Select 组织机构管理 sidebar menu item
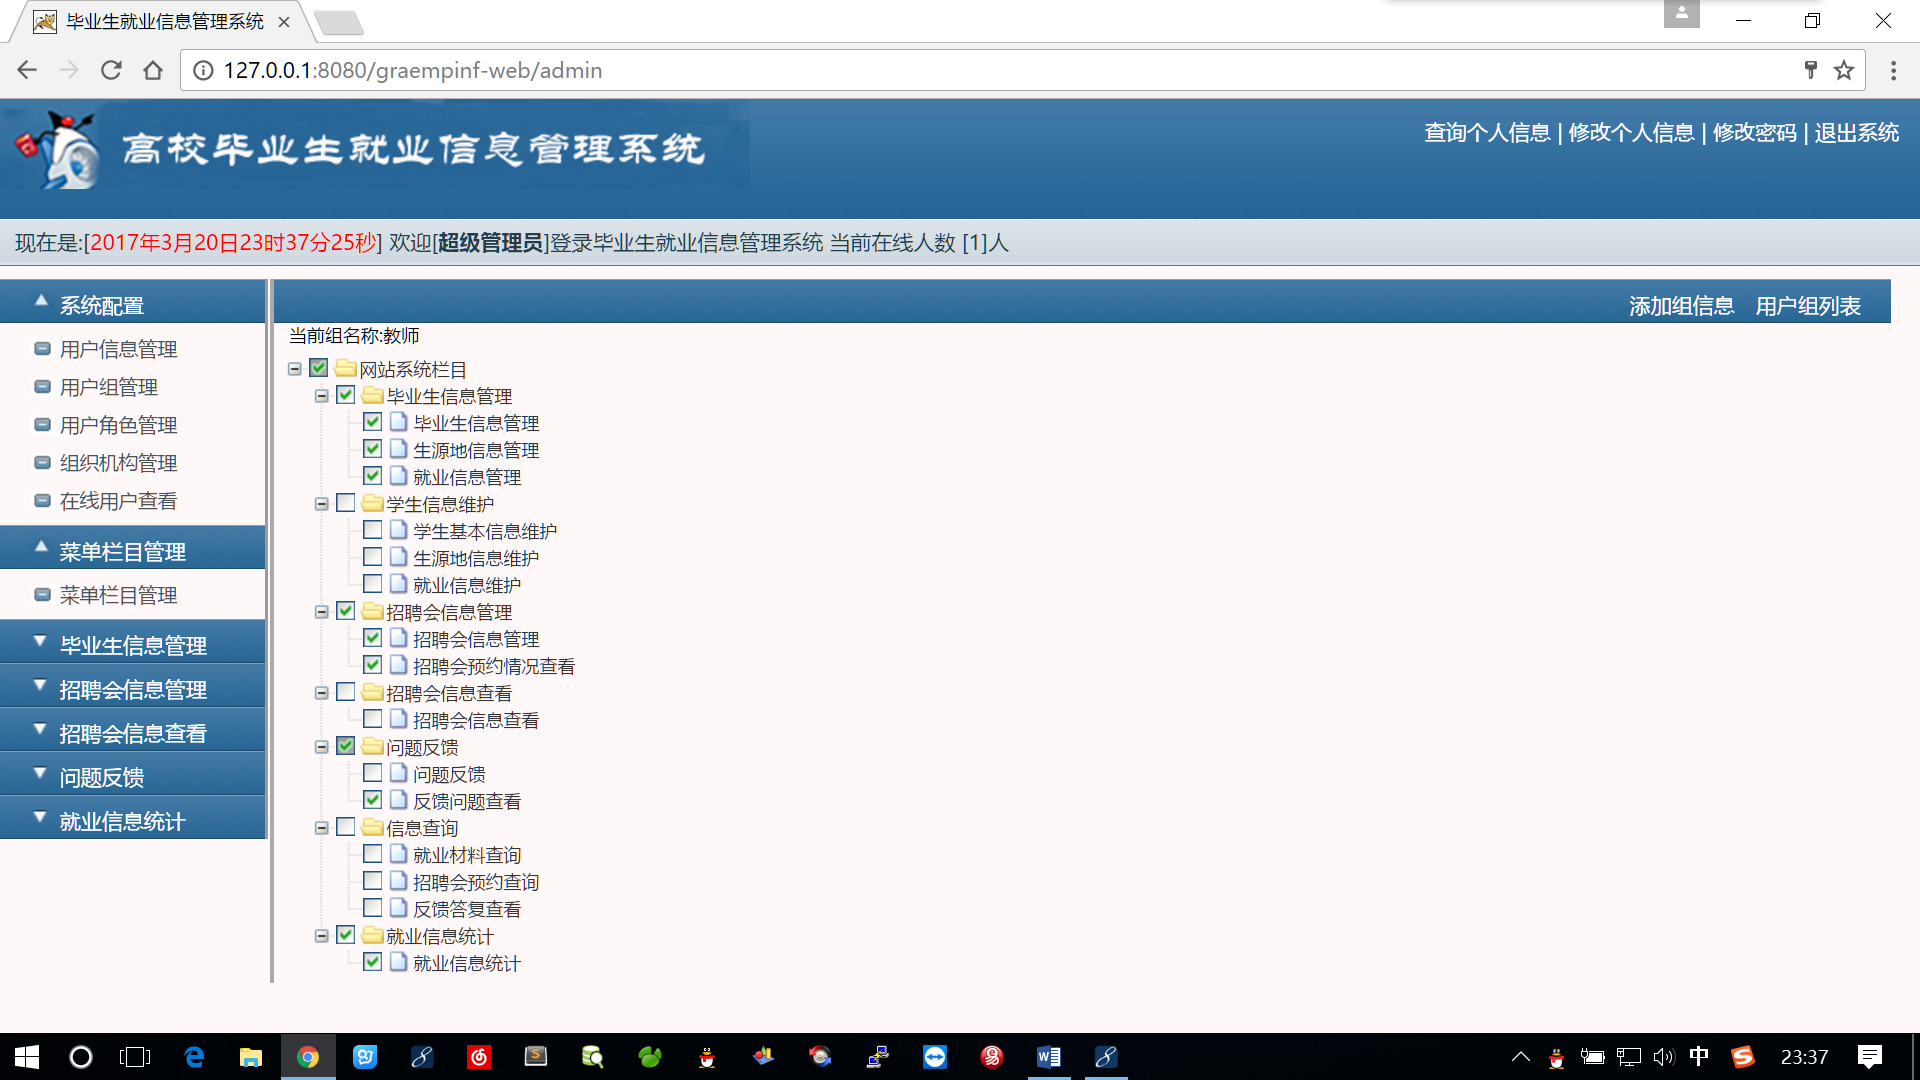 point(118,463)
